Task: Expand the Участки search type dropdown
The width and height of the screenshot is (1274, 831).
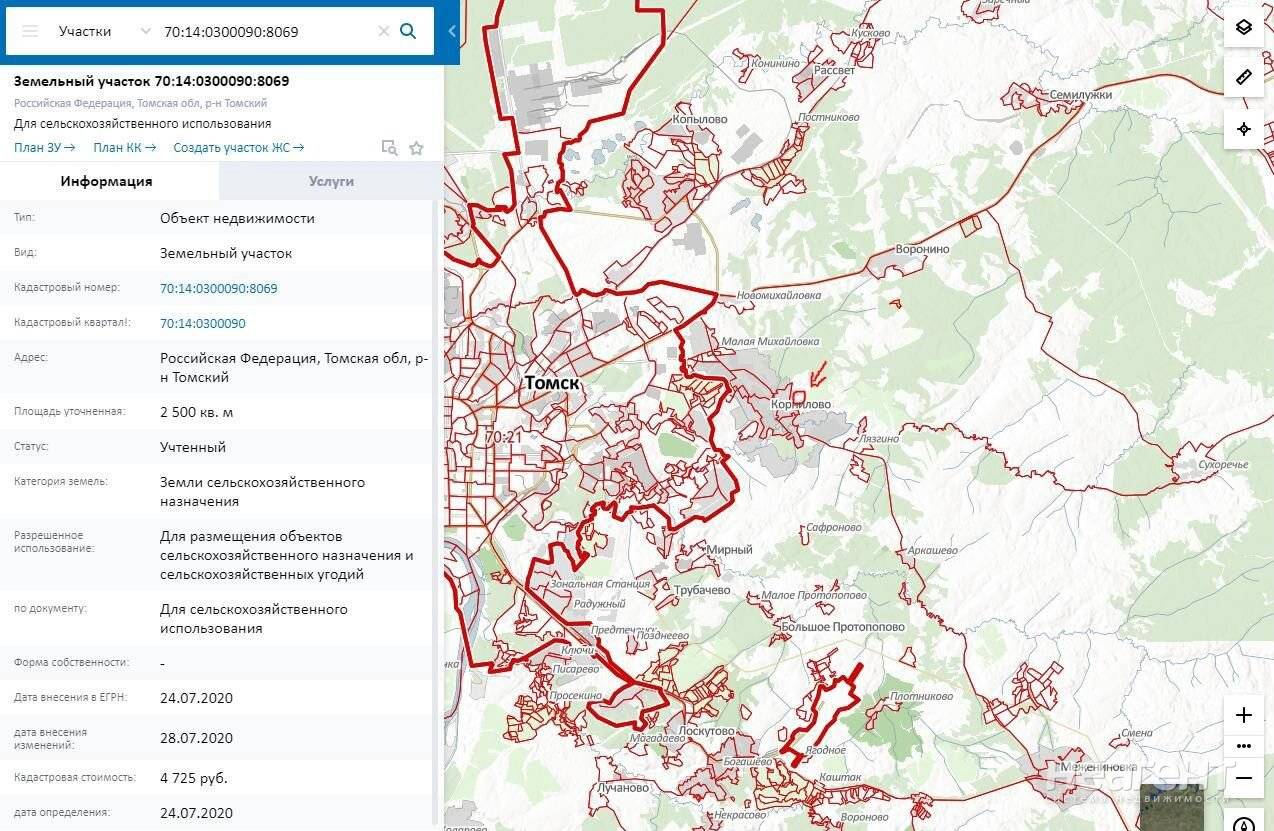Action: click(x=146, y=31)
